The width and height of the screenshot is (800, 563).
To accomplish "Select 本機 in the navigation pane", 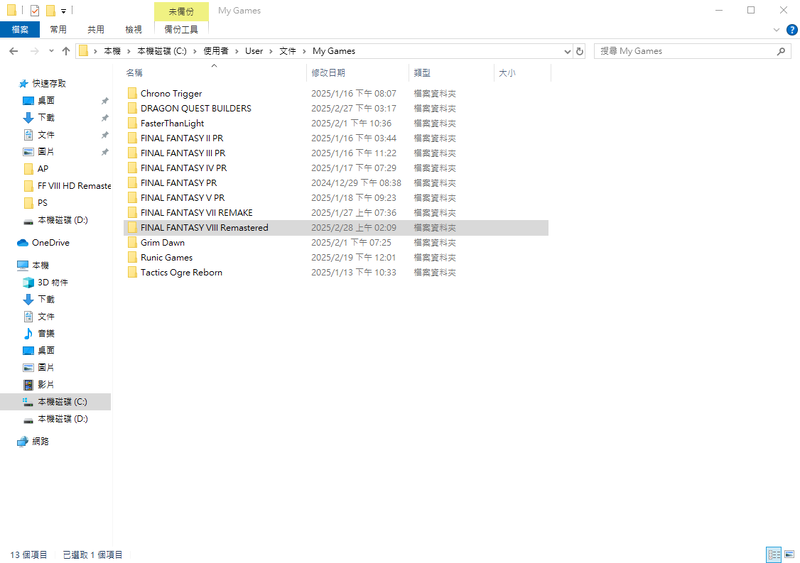I will [40, 265].
